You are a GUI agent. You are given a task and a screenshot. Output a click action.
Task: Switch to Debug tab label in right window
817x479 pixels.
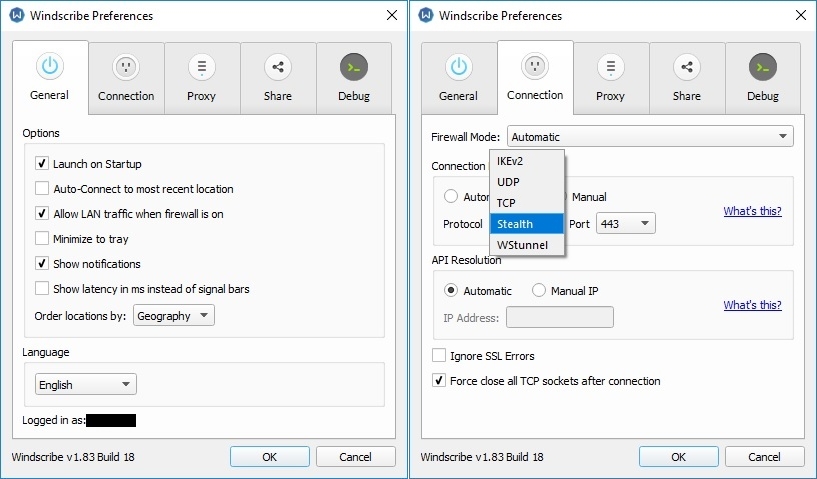point(763,96)
